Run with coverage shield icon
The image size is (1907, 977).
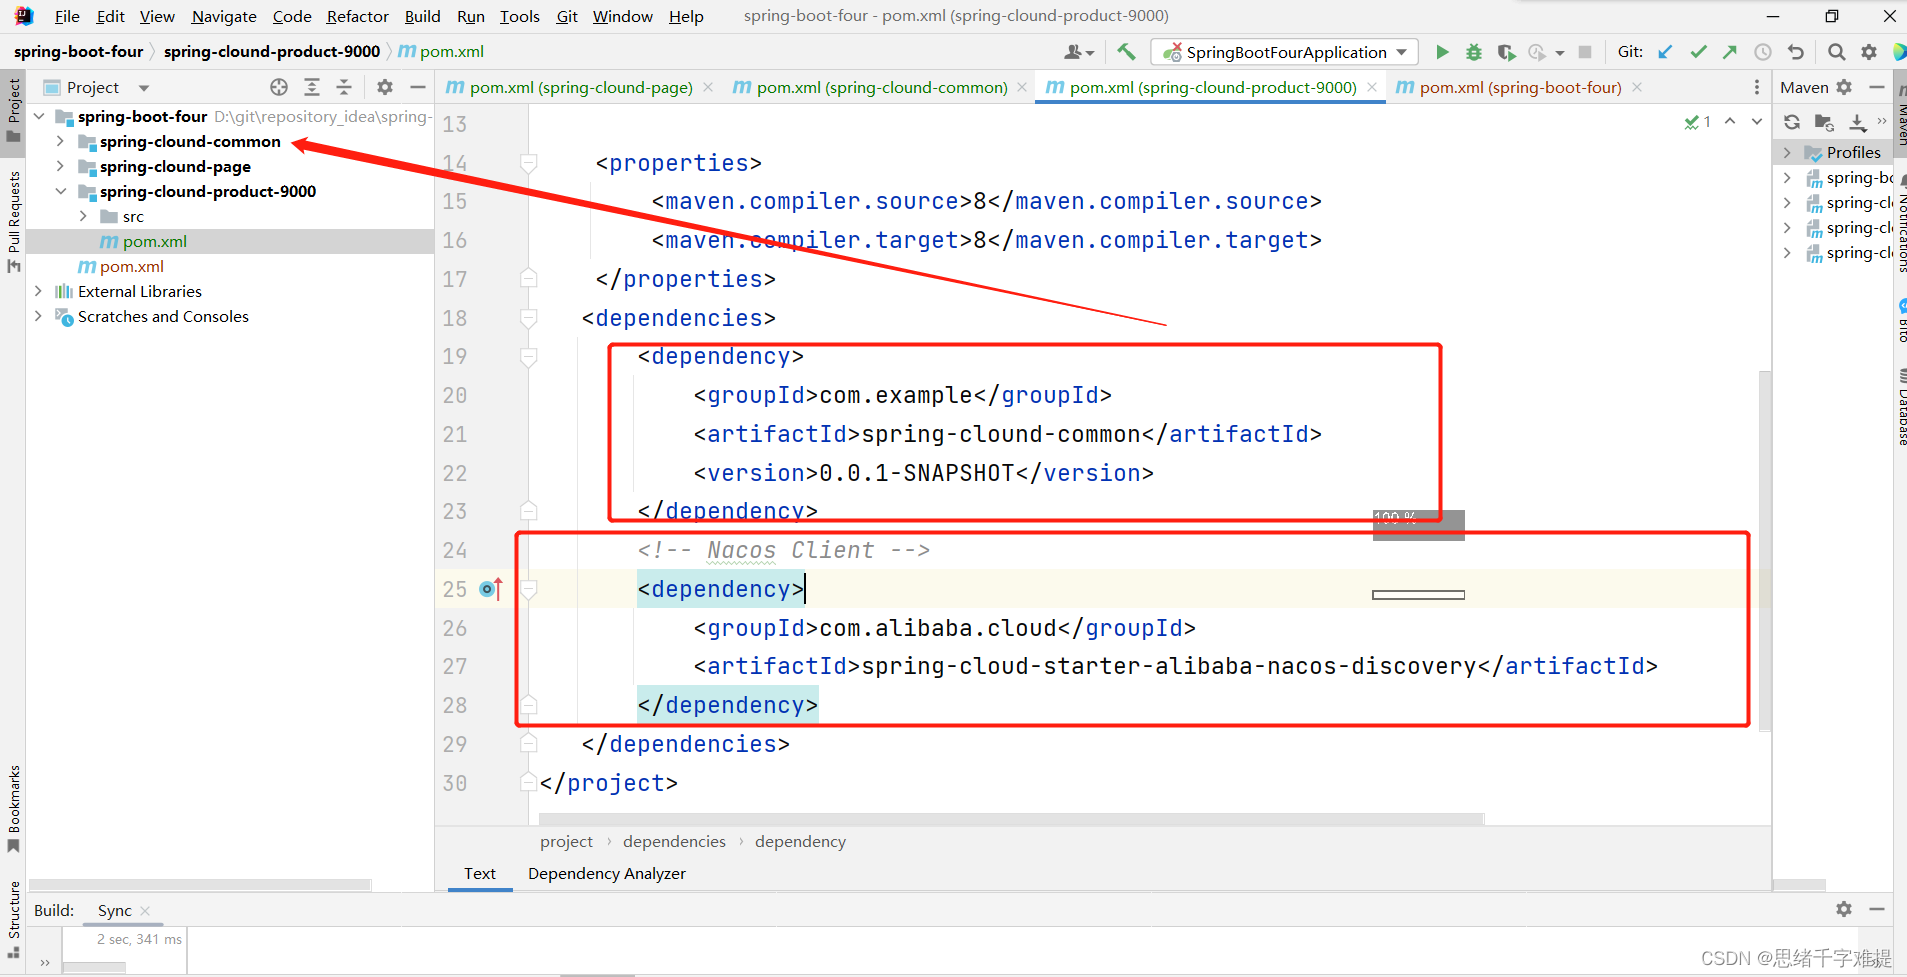[1506, 52]
